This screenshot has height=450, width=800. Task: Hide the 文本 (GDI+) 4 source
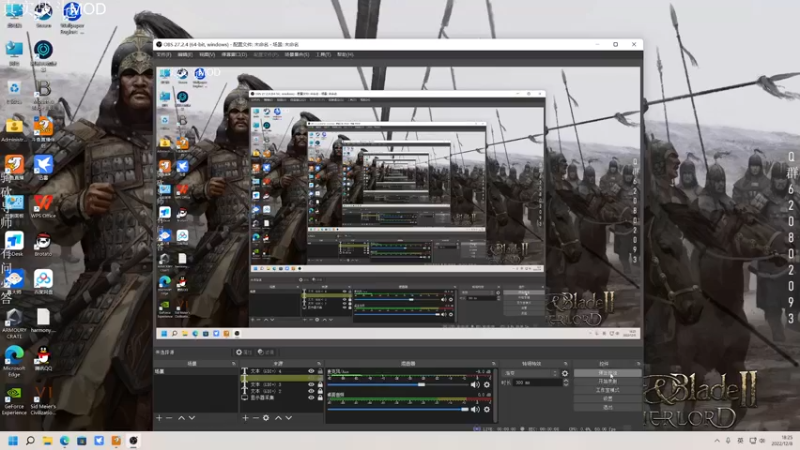311,371
